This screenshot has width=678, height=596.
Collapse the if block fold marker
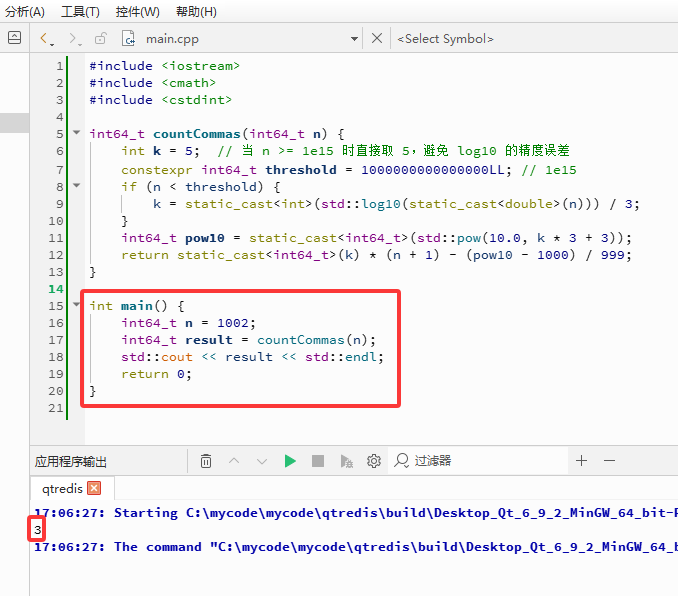(x=77, y=186)
